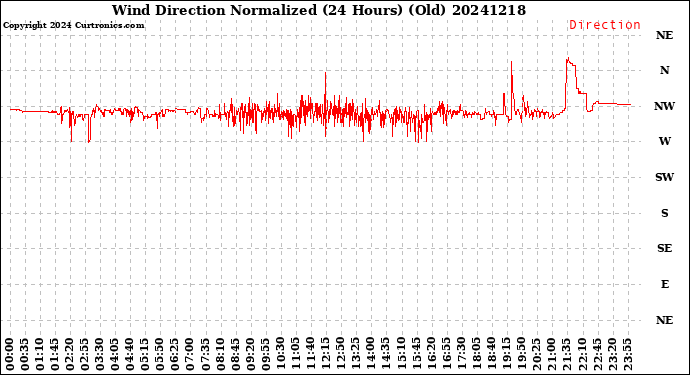The width and height of the screenshot is (690, 375).
Task: Click the 18:40 time axis label
Action: (x=491, y=355)
